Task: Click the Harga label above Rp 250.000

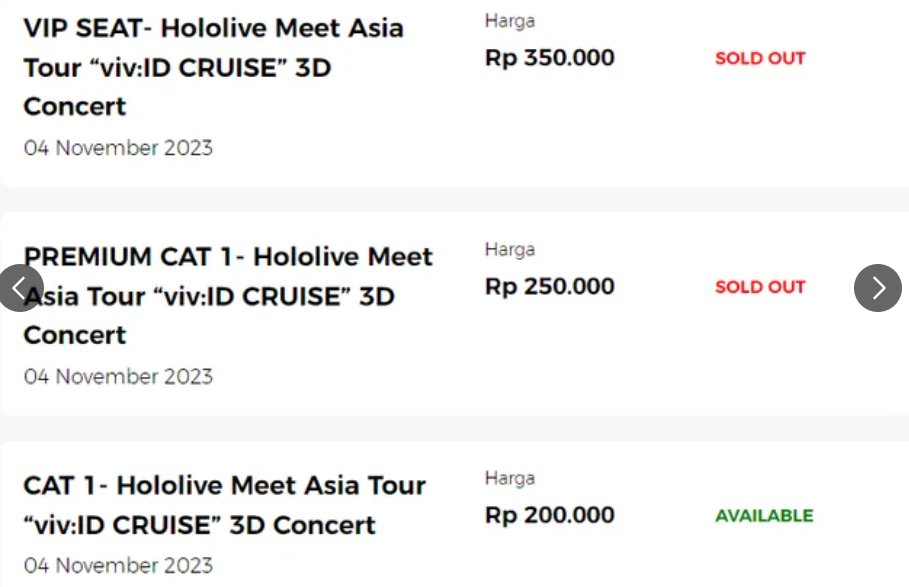Action: tap(509, 250)
